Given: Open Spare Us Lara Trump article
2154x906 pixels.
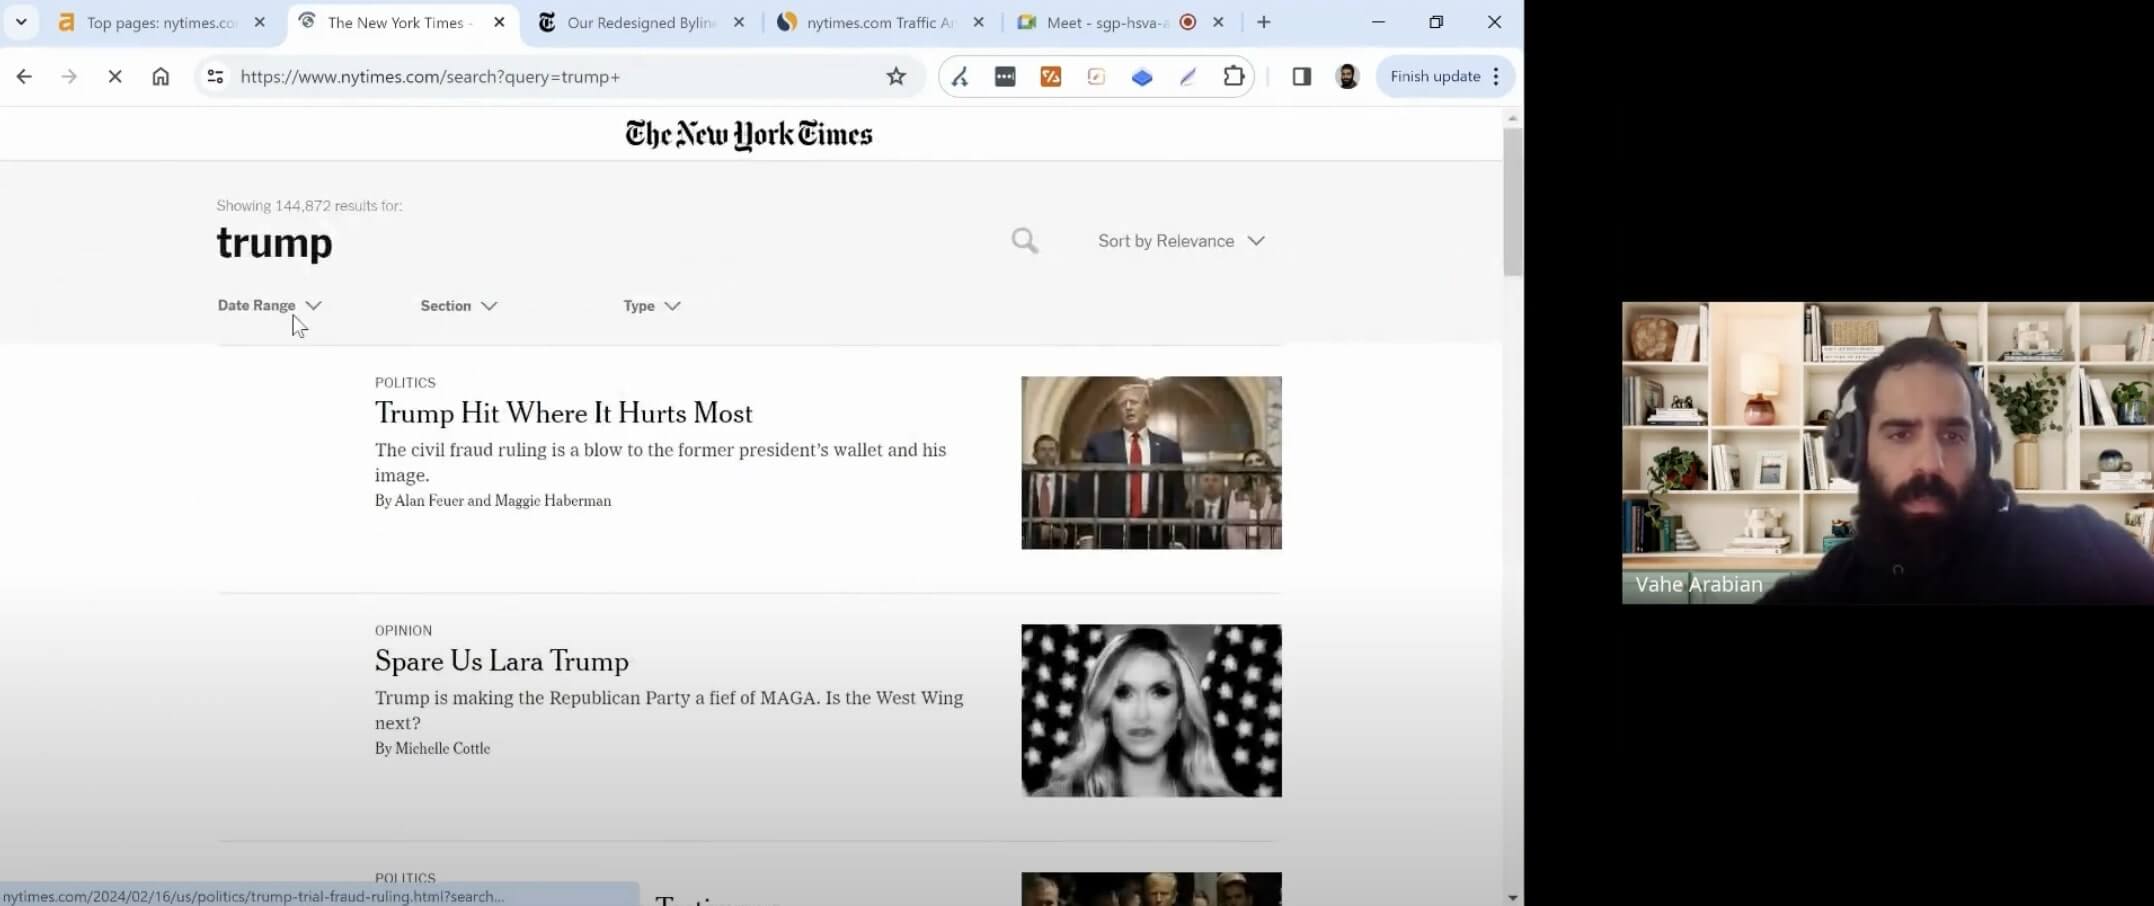Looking at the screenshot, I should click(x=501, y=661).
